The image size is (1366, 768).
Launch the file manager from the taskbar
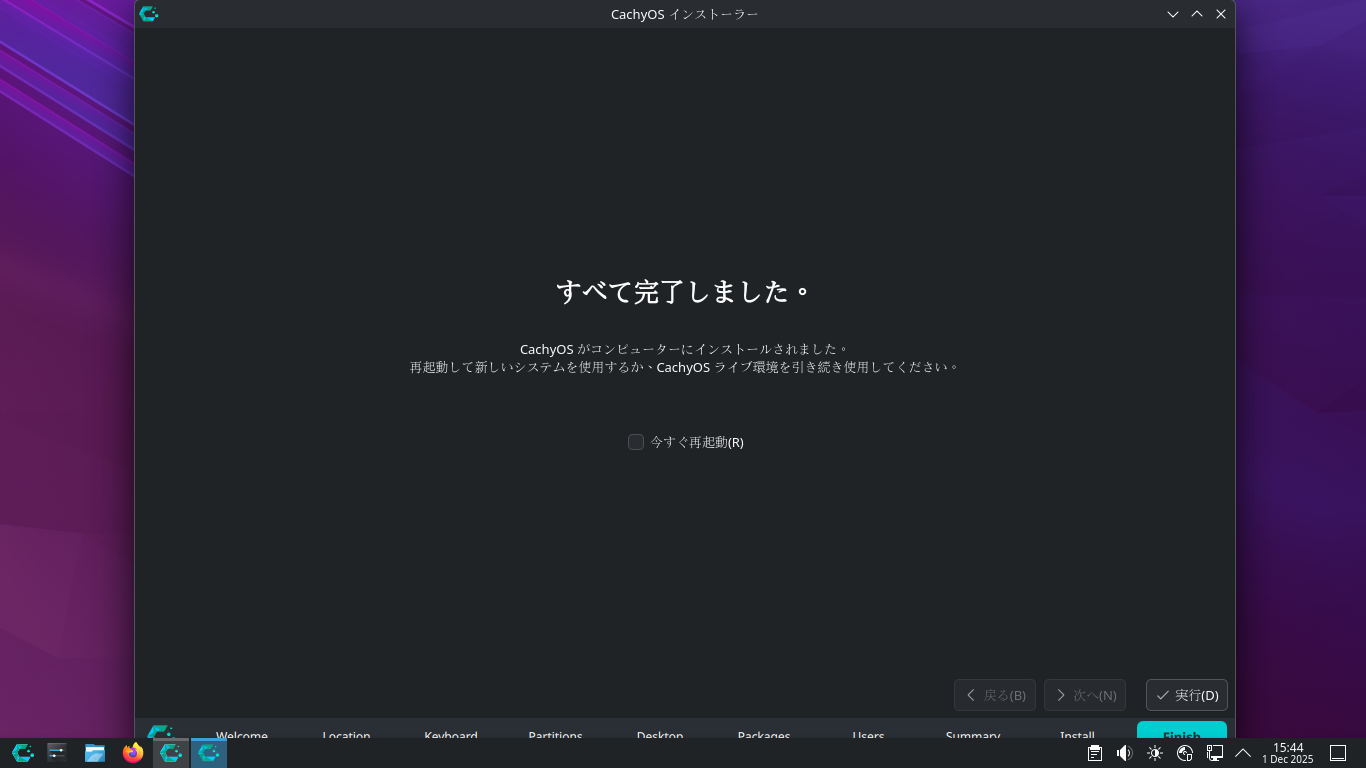(x=95, y=753)
